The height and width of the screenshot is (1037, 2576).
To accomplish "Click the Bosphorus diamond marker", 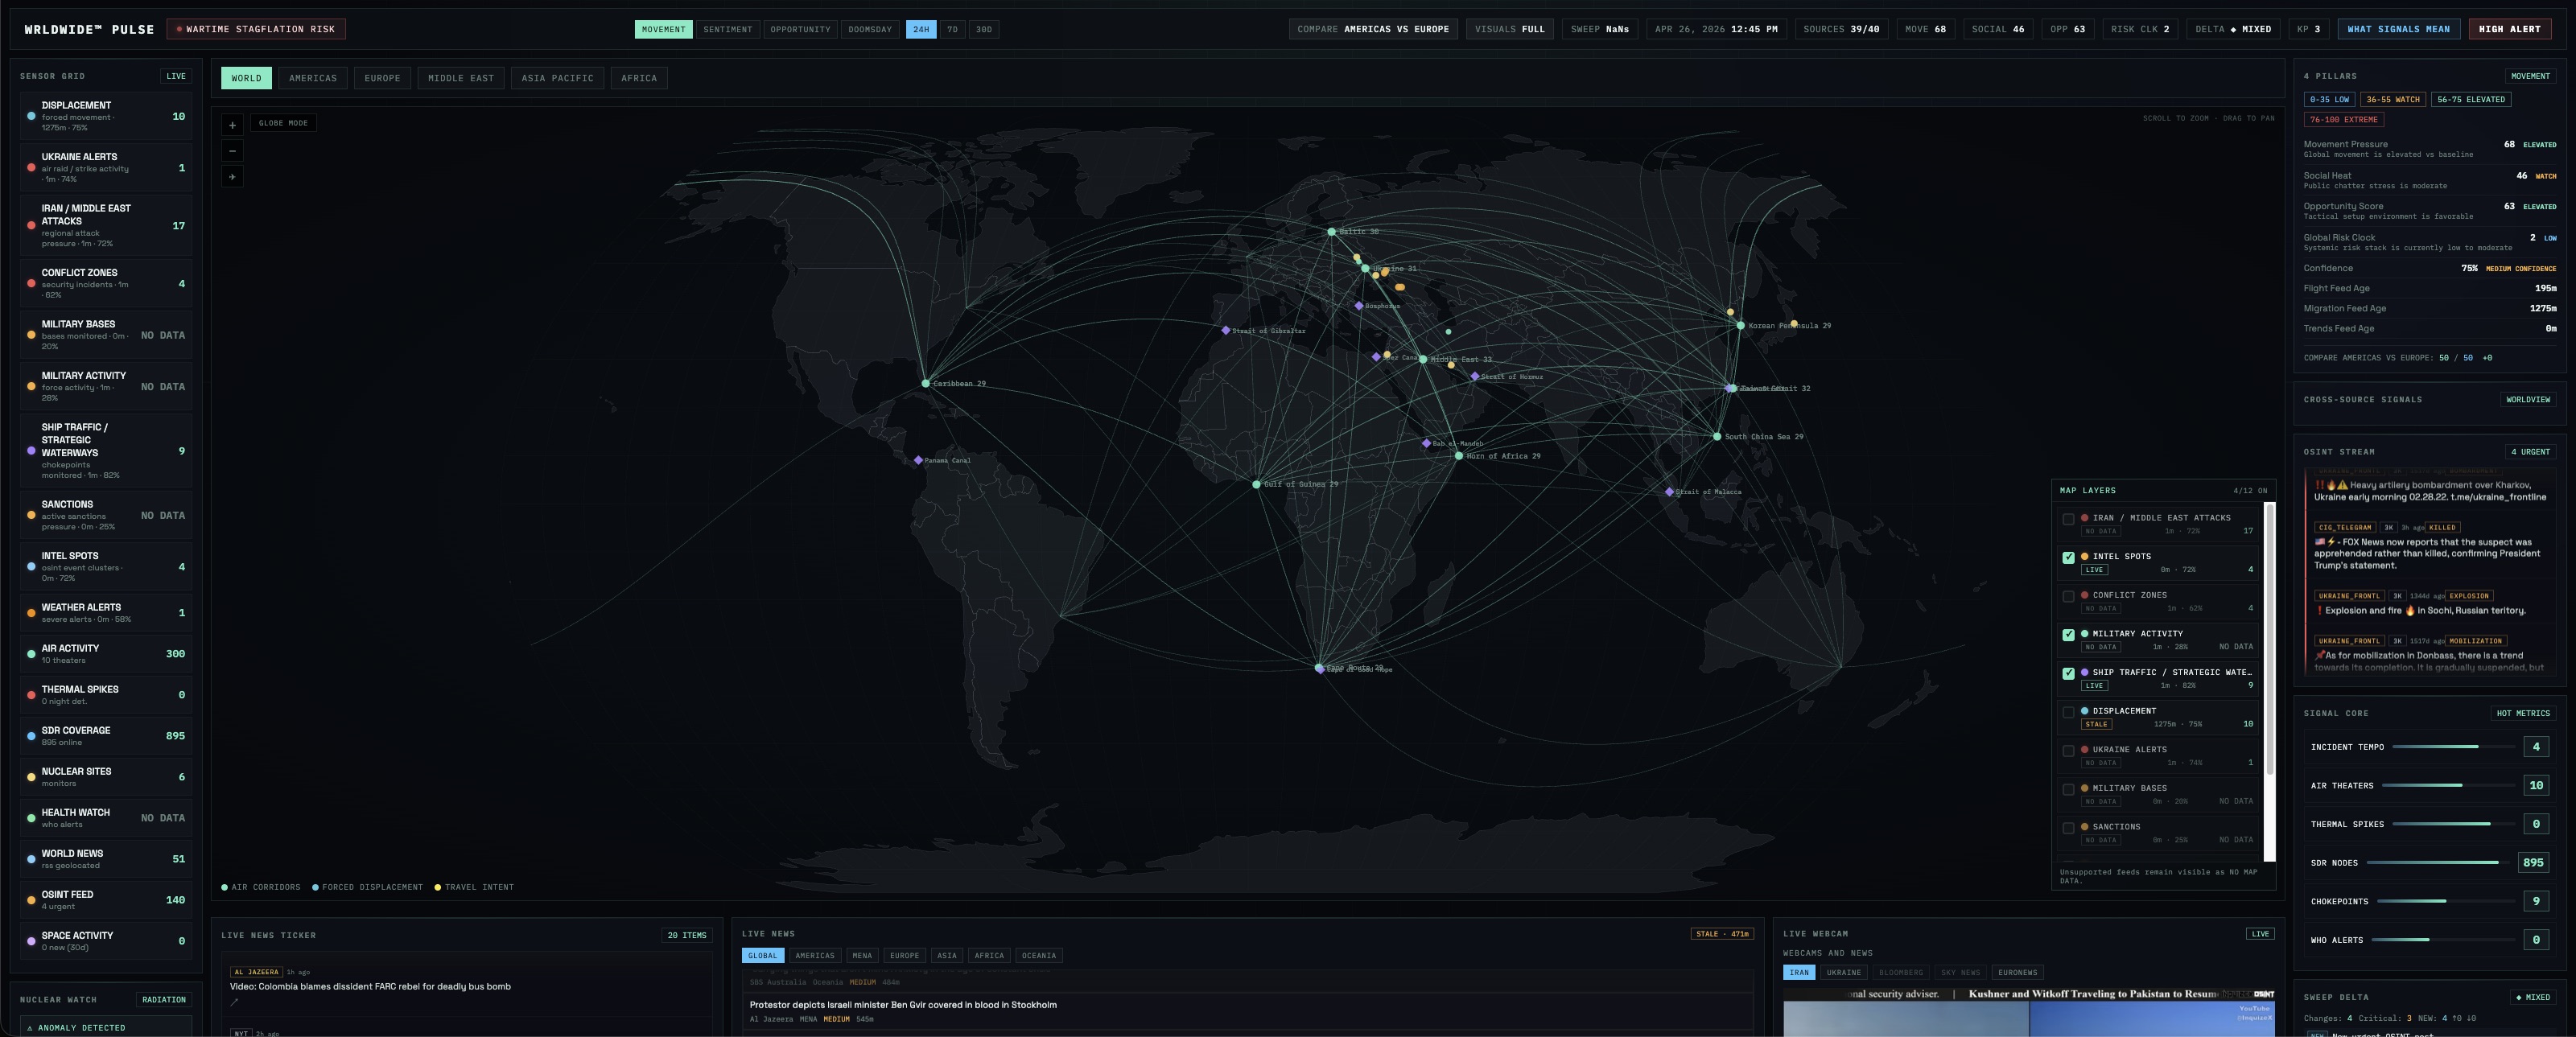I will tap(1359, 305).
